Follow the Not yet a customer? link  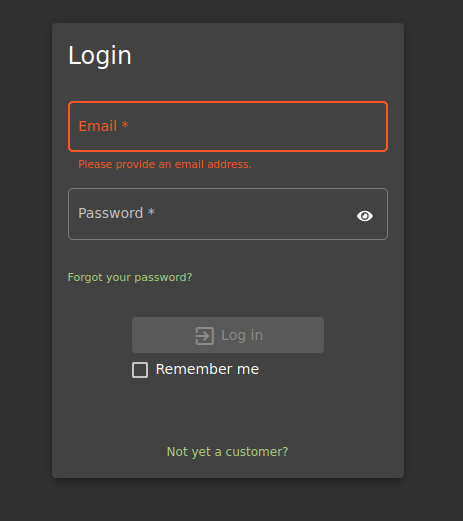pyautogui.click(x=227, y=452)
